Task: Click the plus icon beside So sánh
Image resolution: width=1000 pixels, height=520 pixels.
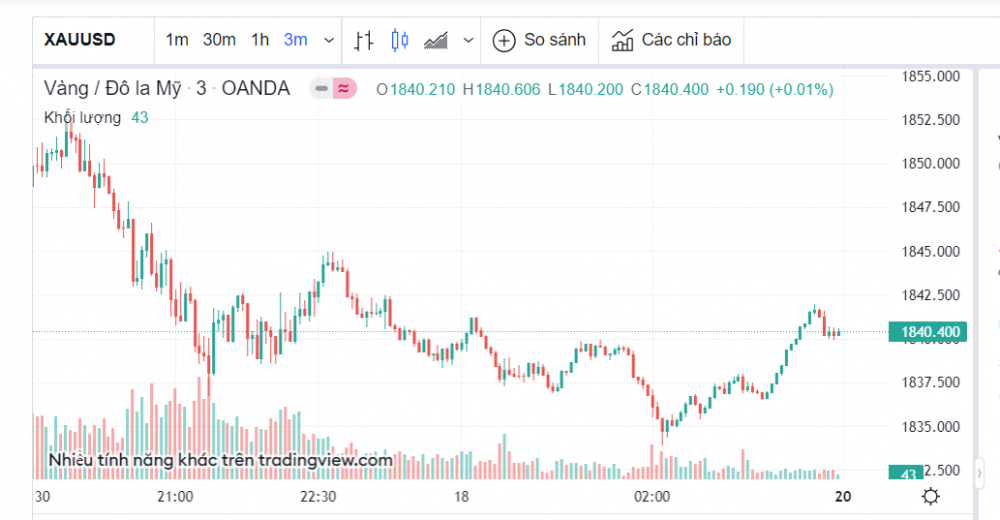Action: tap(504, 40)
